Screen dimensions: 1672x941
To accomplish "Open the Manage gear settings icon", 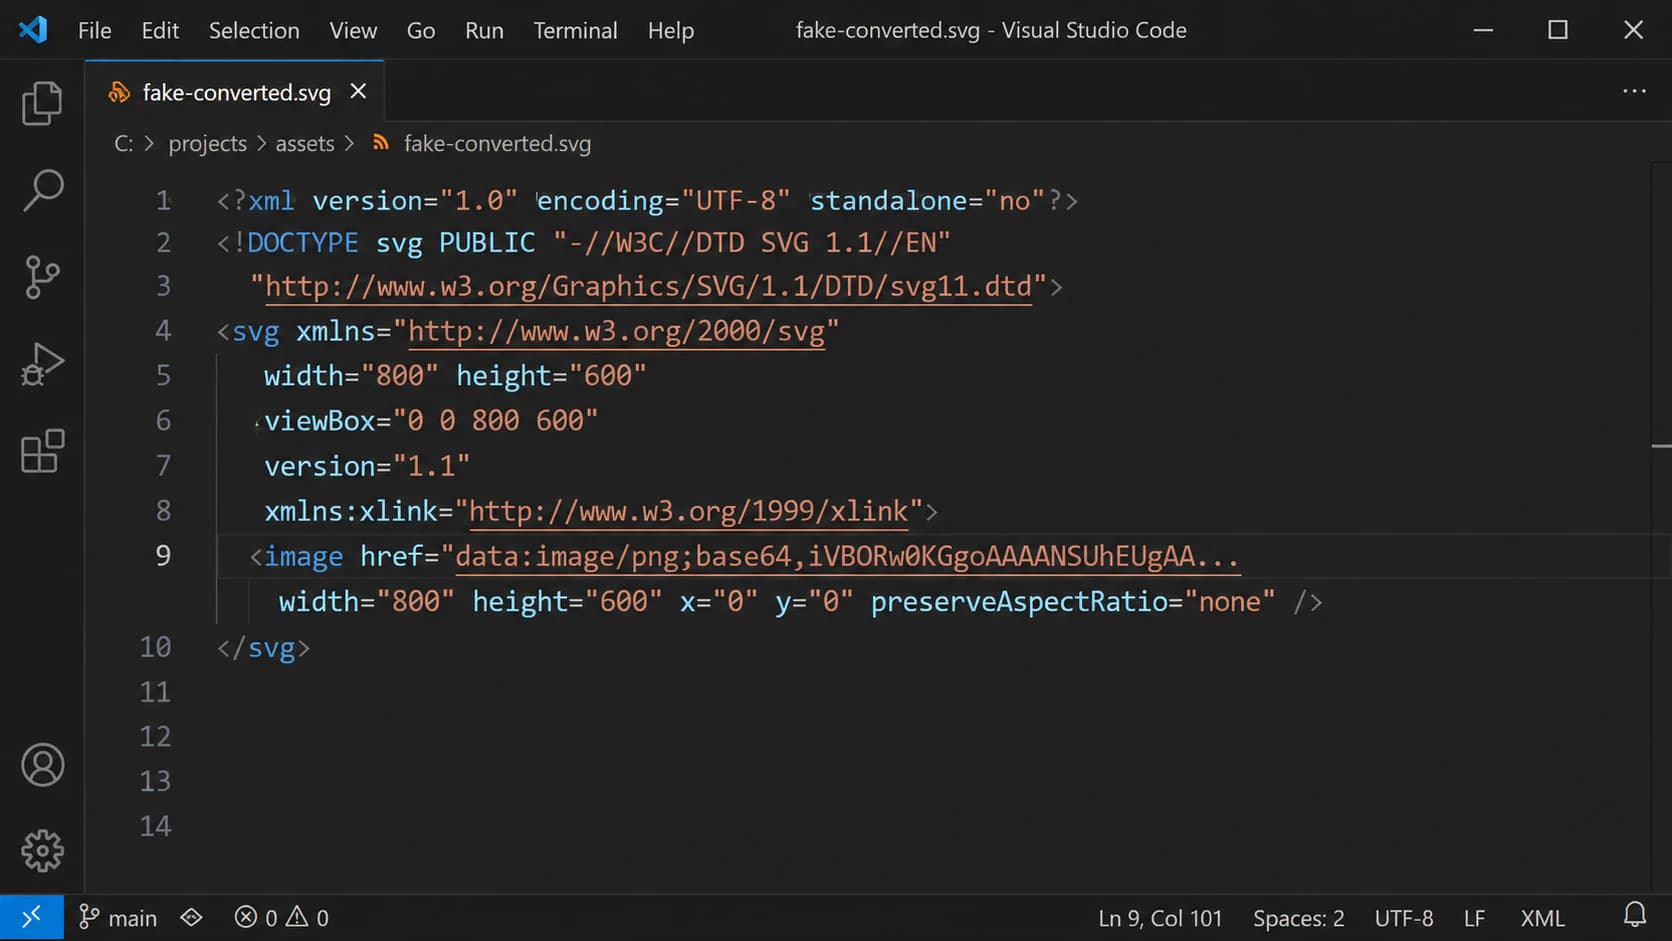I will 42,851.
